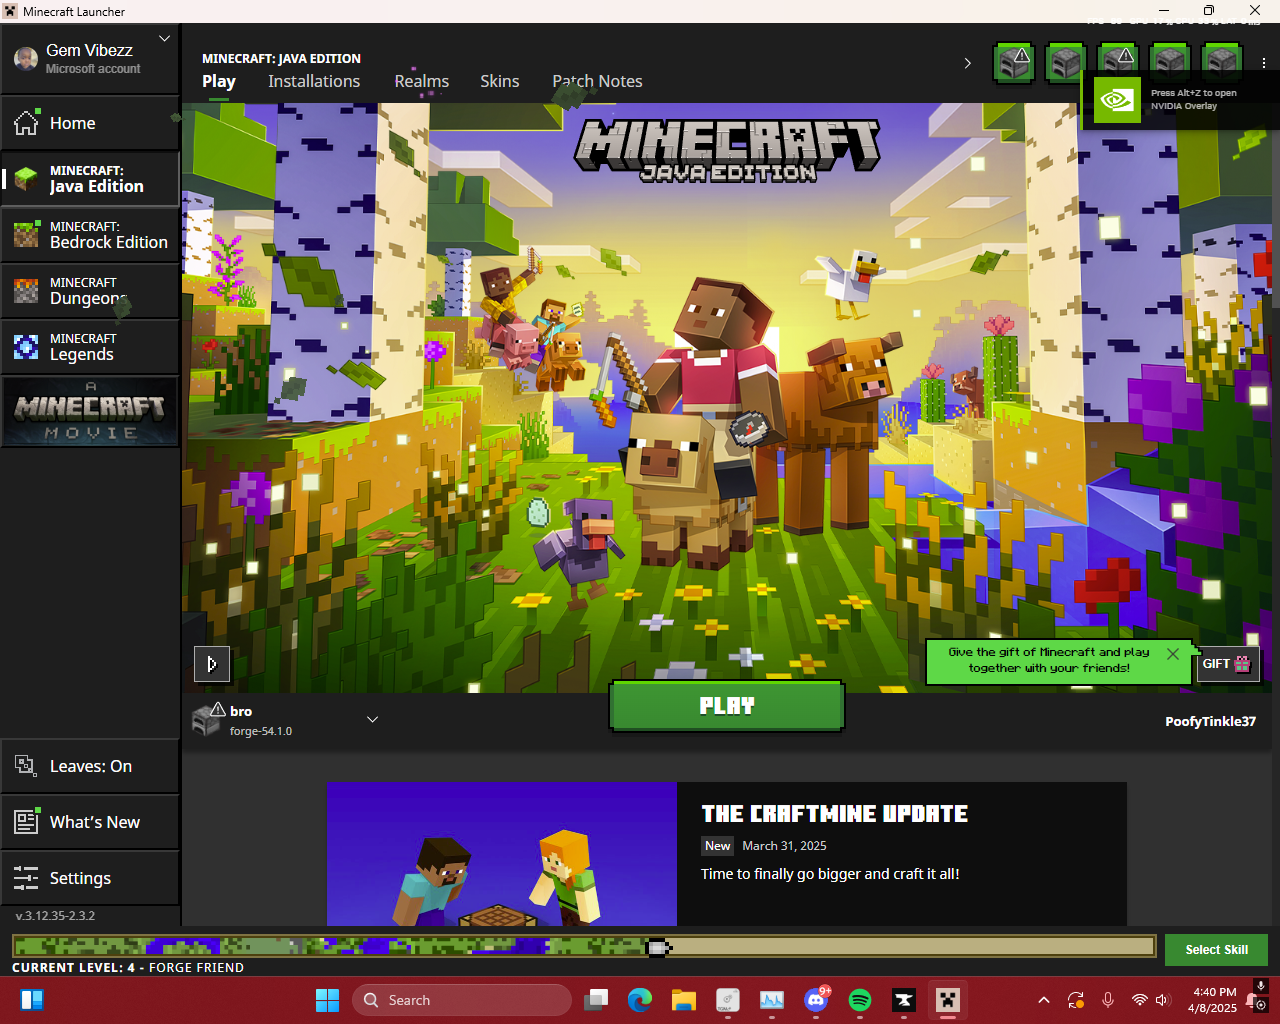
Task: Open the three-dot more options menu
Action: (x=1264, y=63)
